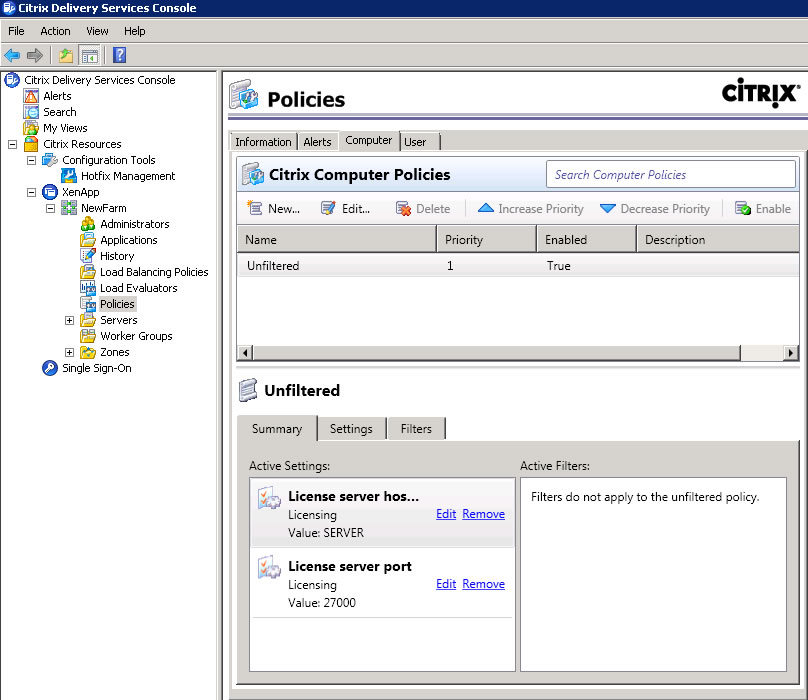This screenshot has height=700, width=808.
Task: Switch to the User tab
Action: [x=415, y=142]
